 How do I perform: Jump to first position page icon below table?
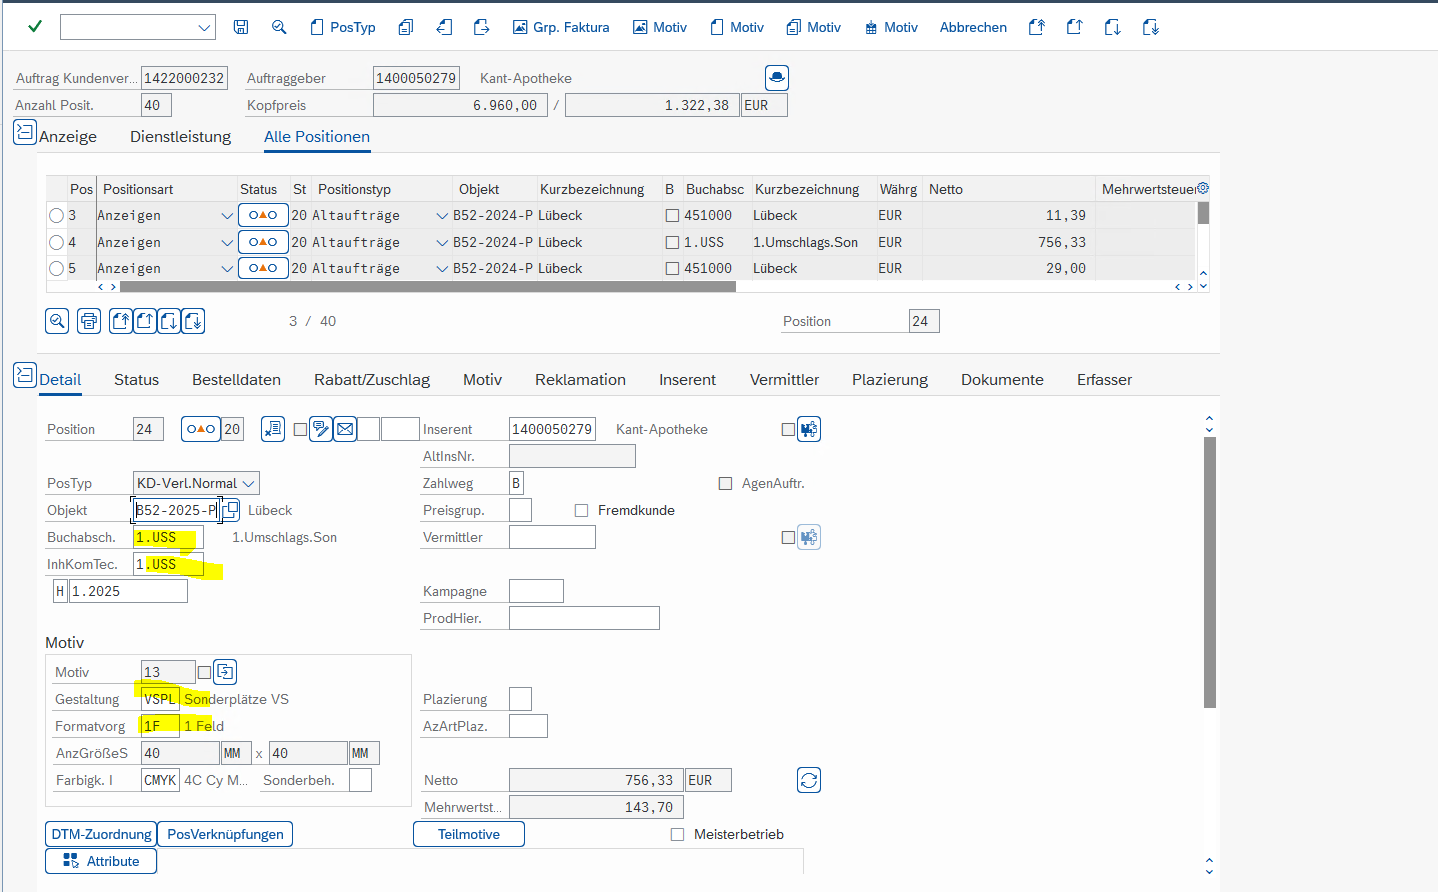[121, 321]
